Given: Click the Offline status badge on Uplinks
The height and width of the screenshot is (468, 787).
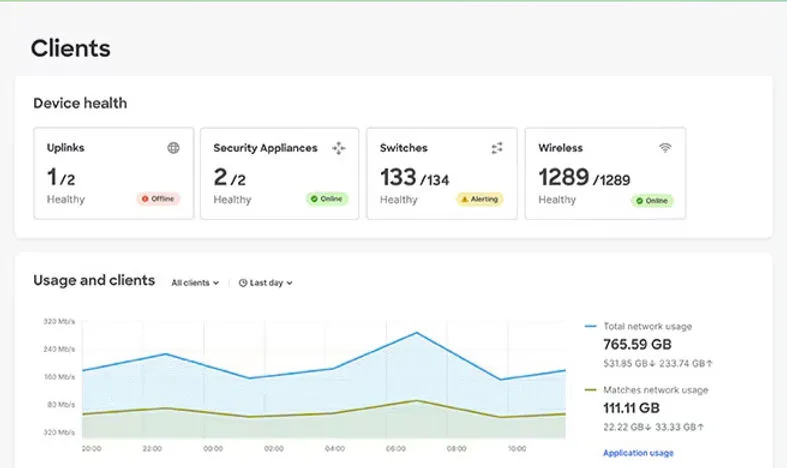Looking at the screenshot, I should coord(158,199).
